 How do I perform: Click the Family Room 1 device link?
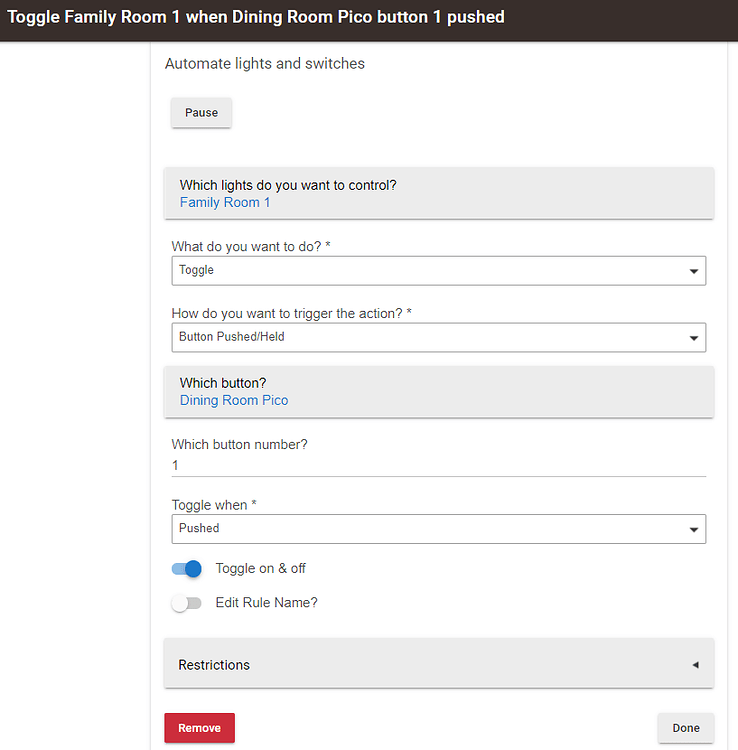(x=225, y=202)
